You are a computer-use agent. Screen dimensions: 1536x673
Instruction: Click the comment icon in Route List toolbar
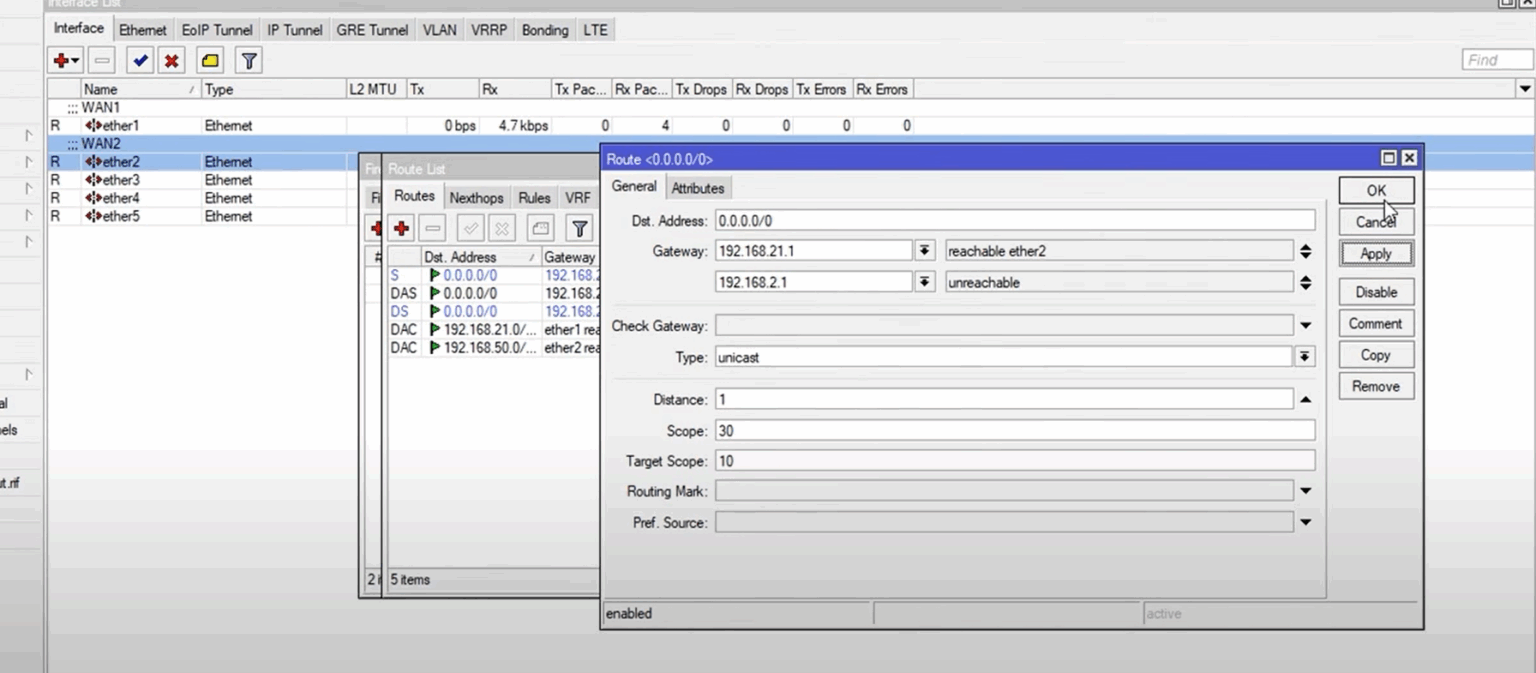click(540, 228)
